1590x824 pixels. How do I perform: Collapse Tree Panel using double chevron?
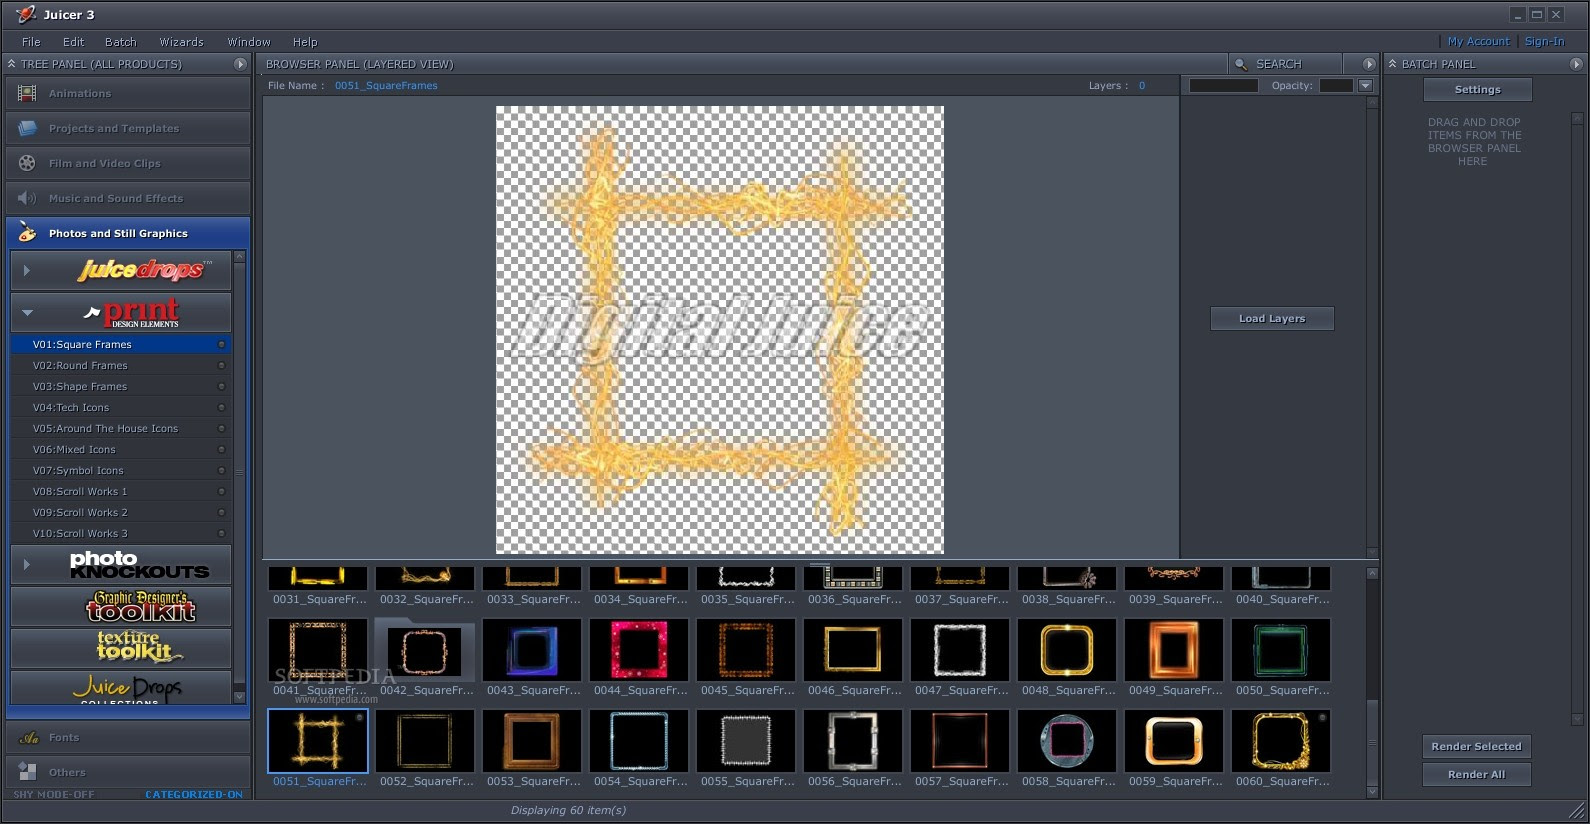pos(11,64)
